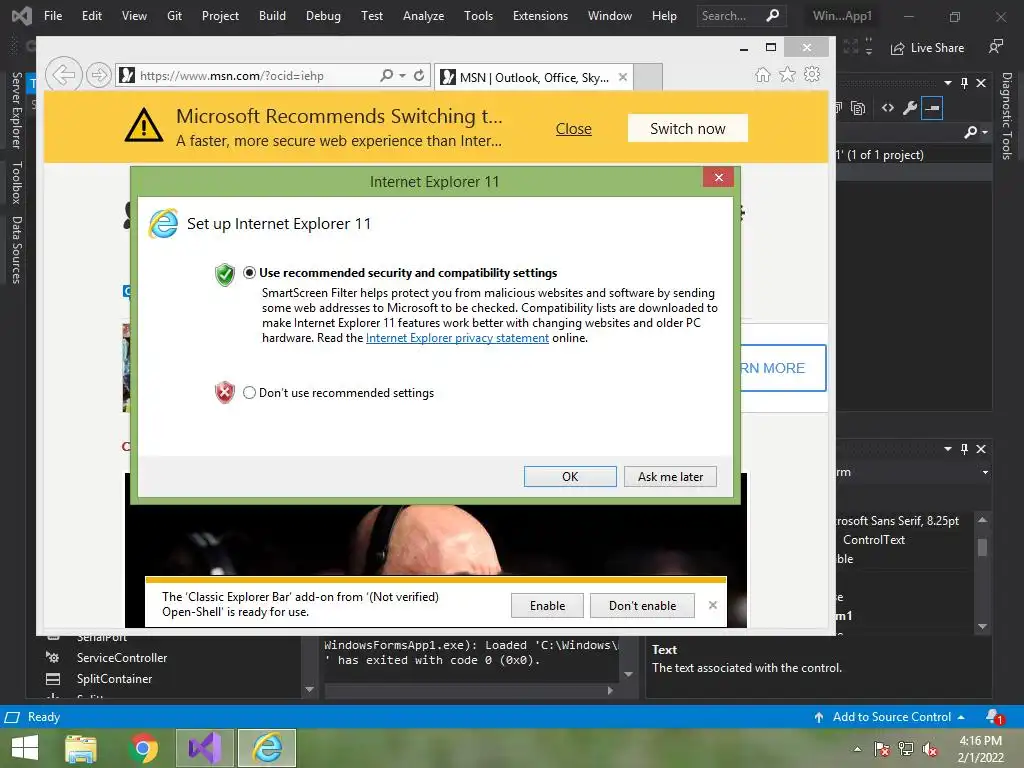Open the Debug menu
Viewport: 1024px width, 768px height.
(323, 16)
